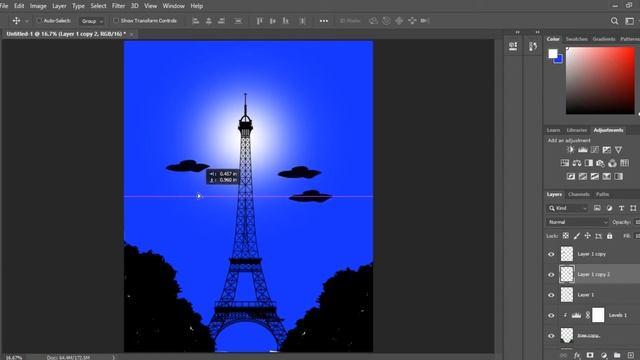The height and width of the screenshot is (360, 640).
Task: Click the Levels 1 white mask thumbnail
Action: [x=598, y=315]
